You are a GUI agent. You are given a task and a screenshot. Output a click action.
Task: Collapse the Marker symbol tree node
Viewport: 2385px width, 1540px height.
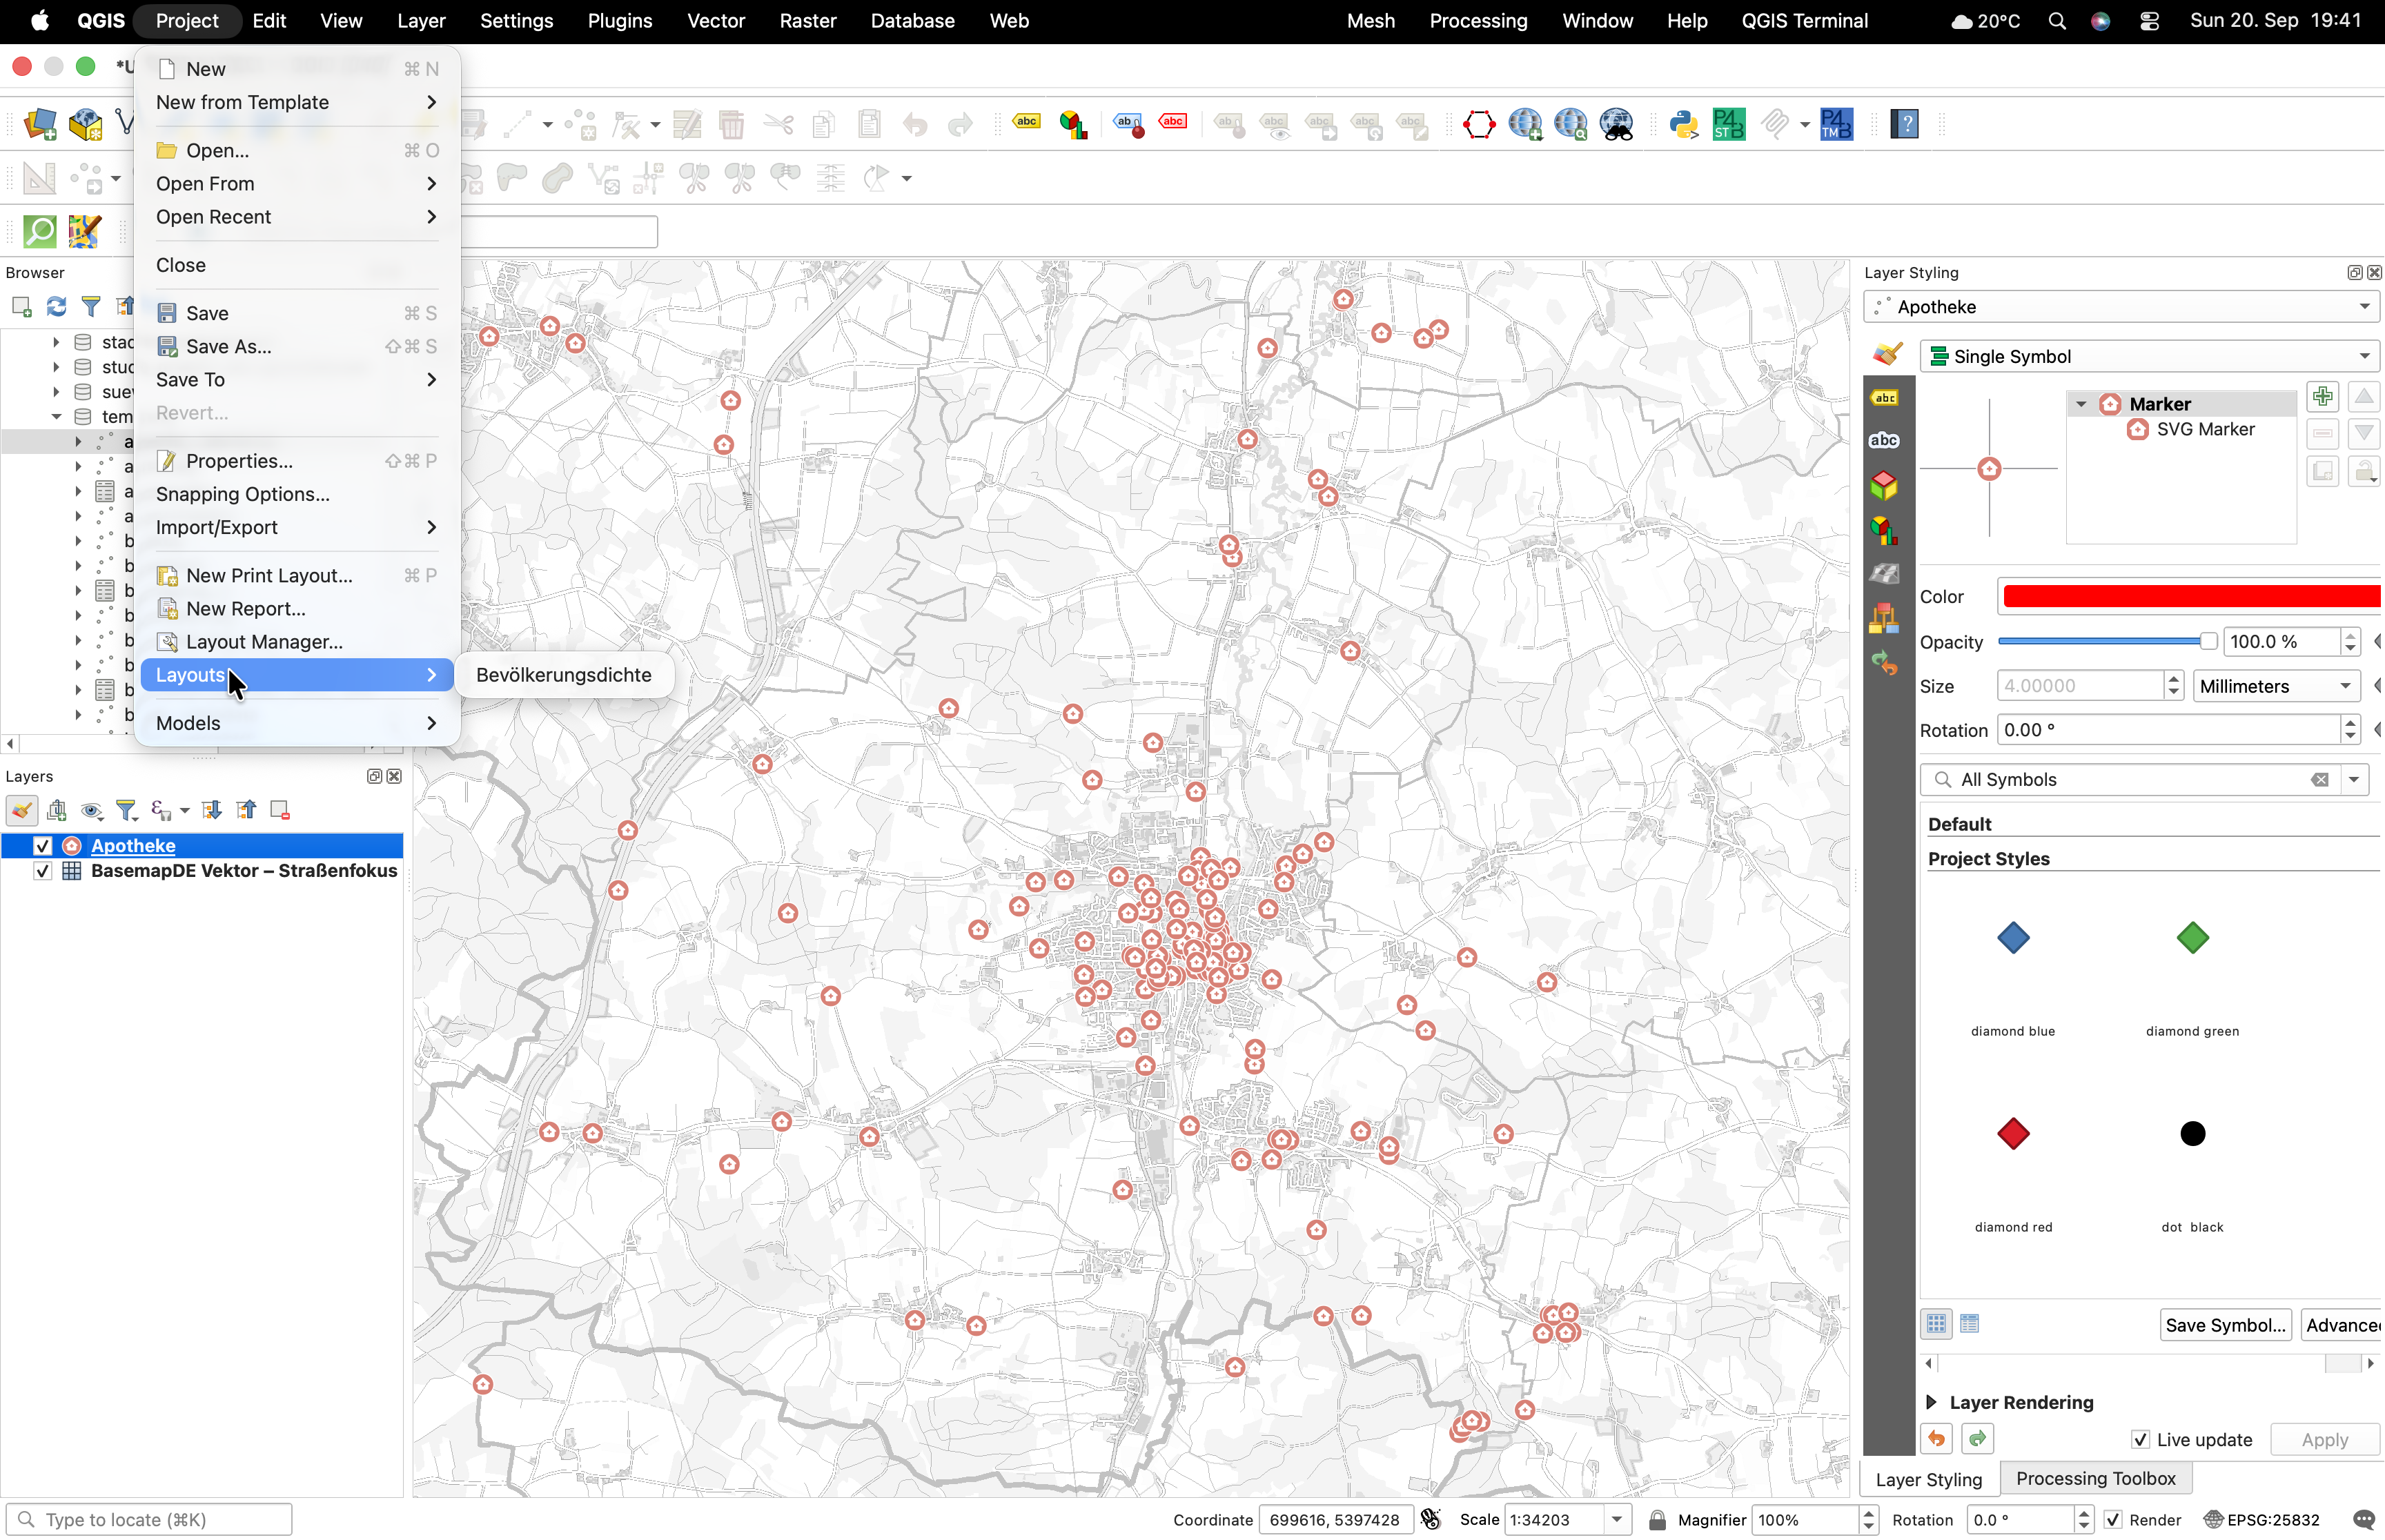[2081, 404]
